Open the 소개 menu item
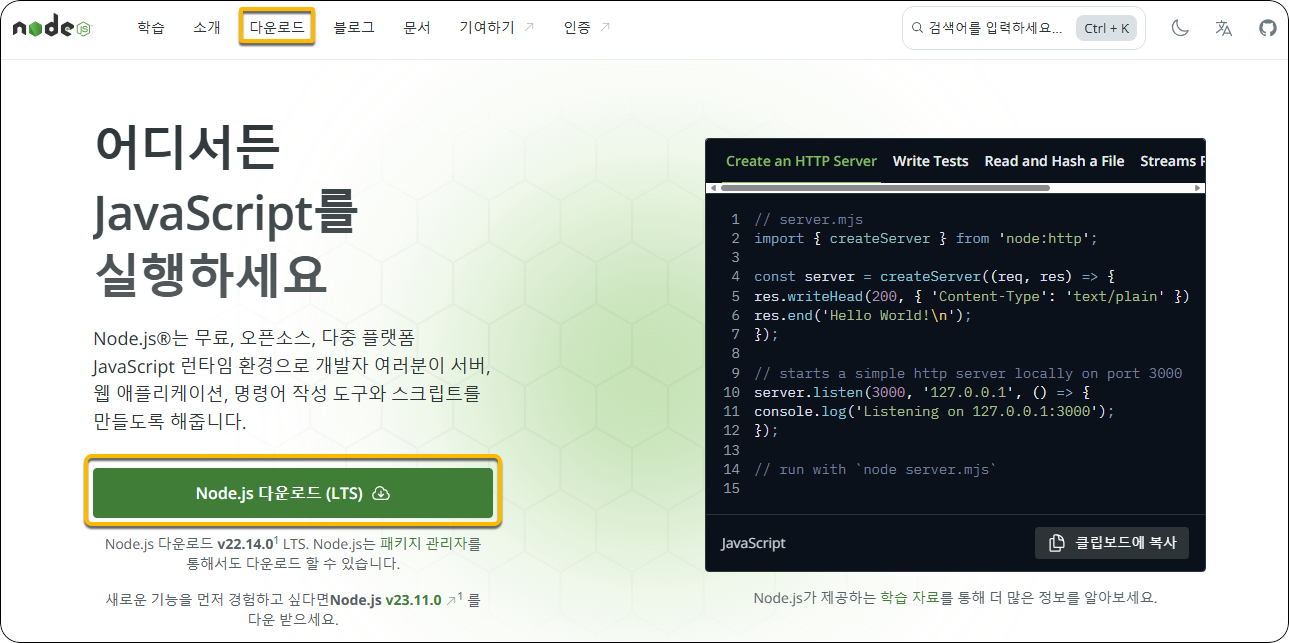 (207, 28)
